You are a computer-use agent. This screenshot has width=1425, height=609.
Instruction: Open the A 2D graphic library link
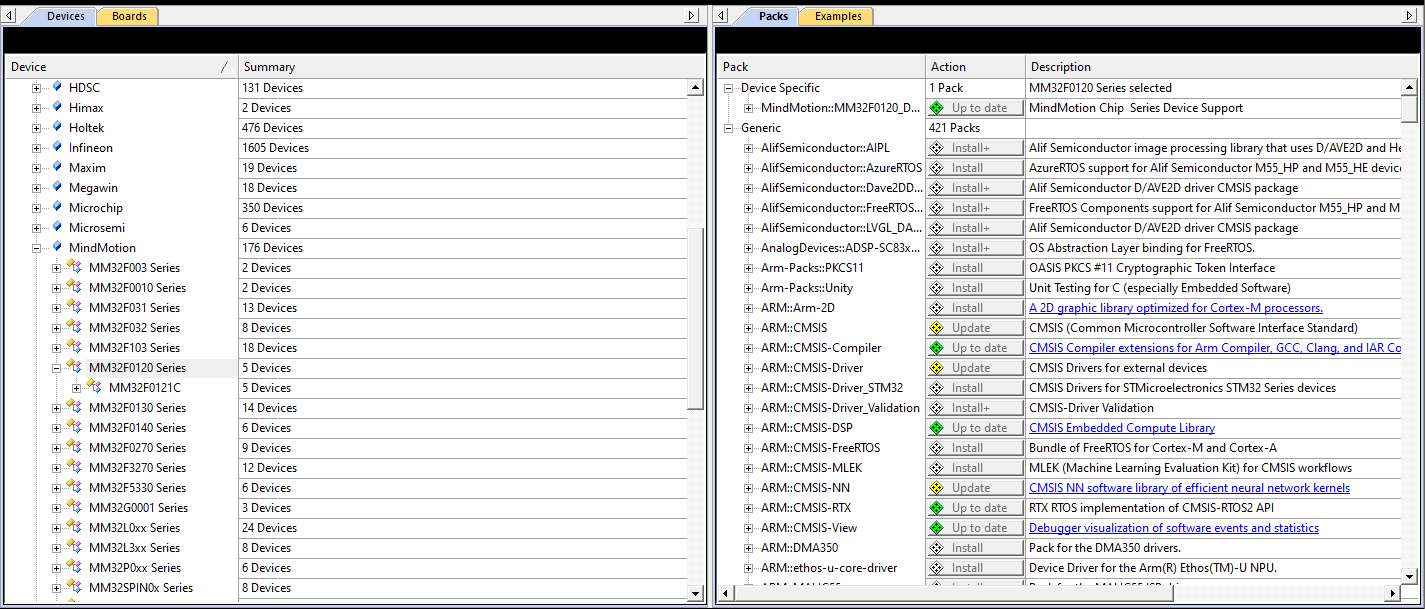click(1175, 308)
